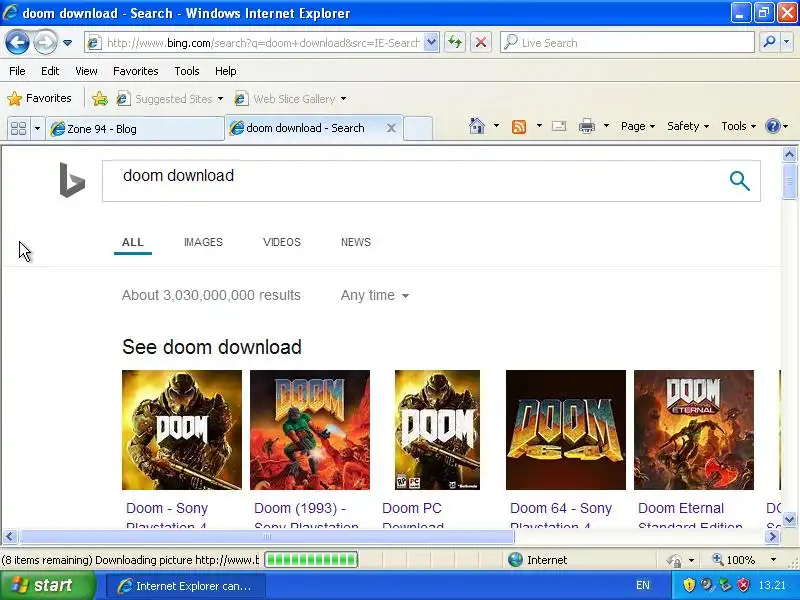Click the page loading progress bar
The image size is (800, 600).
(x=311, y=560)
